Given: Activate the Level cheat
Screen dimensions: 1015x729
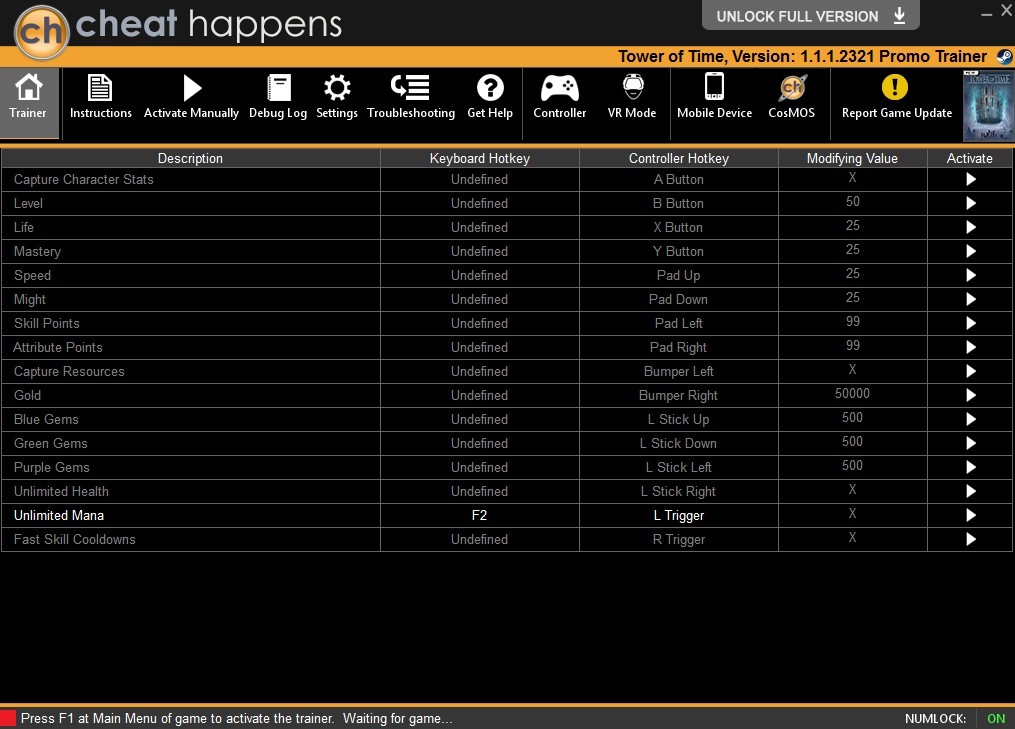Looking at the screenshot, I should click(970, 203).
